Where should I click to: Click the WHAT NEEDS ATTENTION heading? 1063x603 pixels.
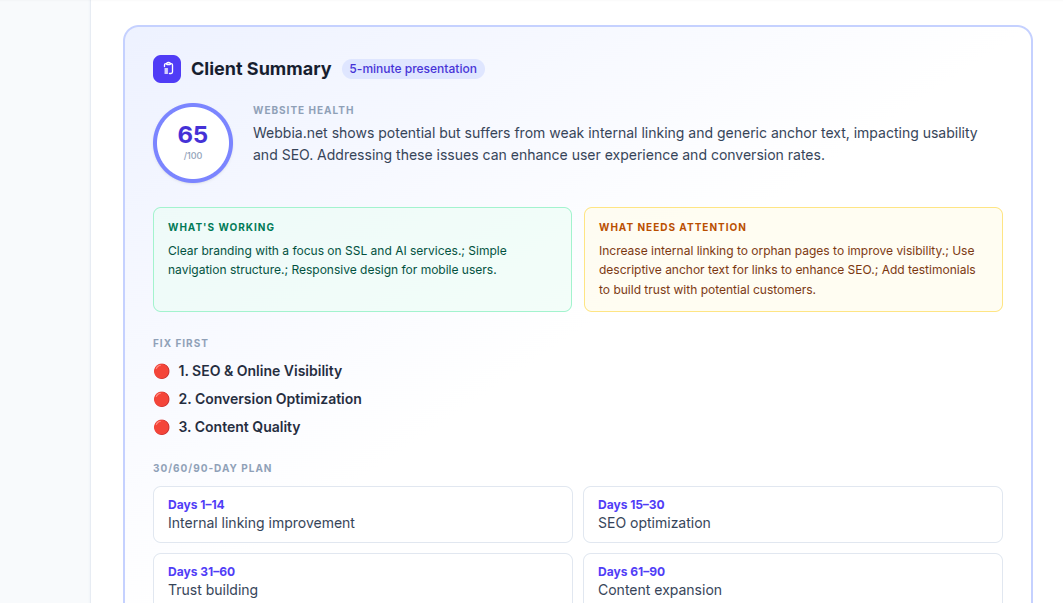tap(673, 227)
